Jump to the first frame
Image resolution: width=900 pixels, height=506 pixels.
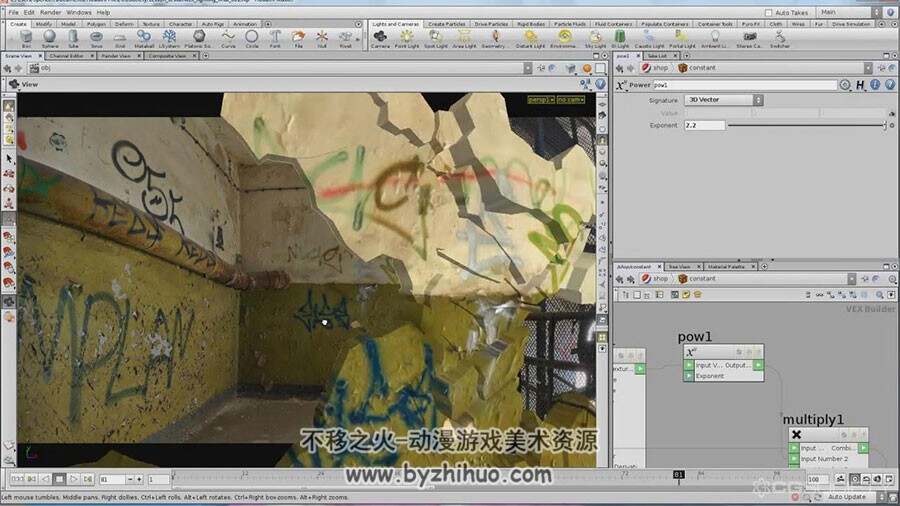coord(17,478)
